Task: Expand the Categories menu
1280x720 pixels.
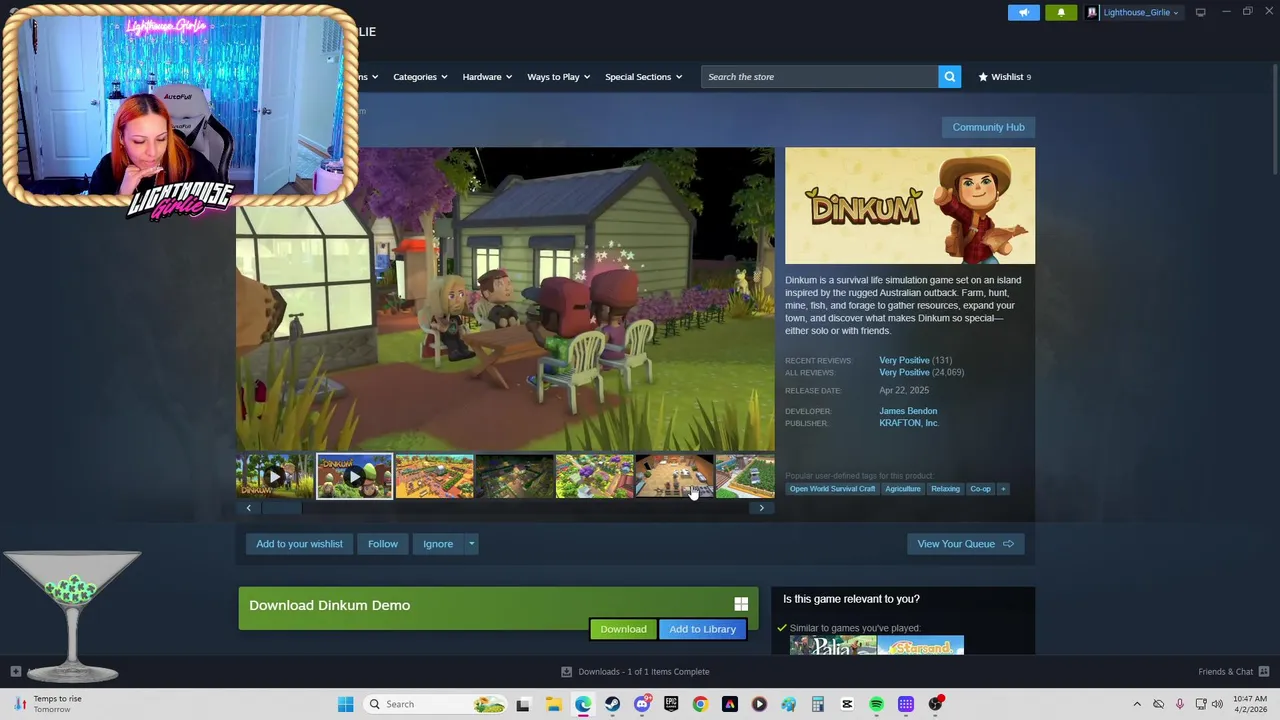Action: pyautogui.click(x=420, y=77)
